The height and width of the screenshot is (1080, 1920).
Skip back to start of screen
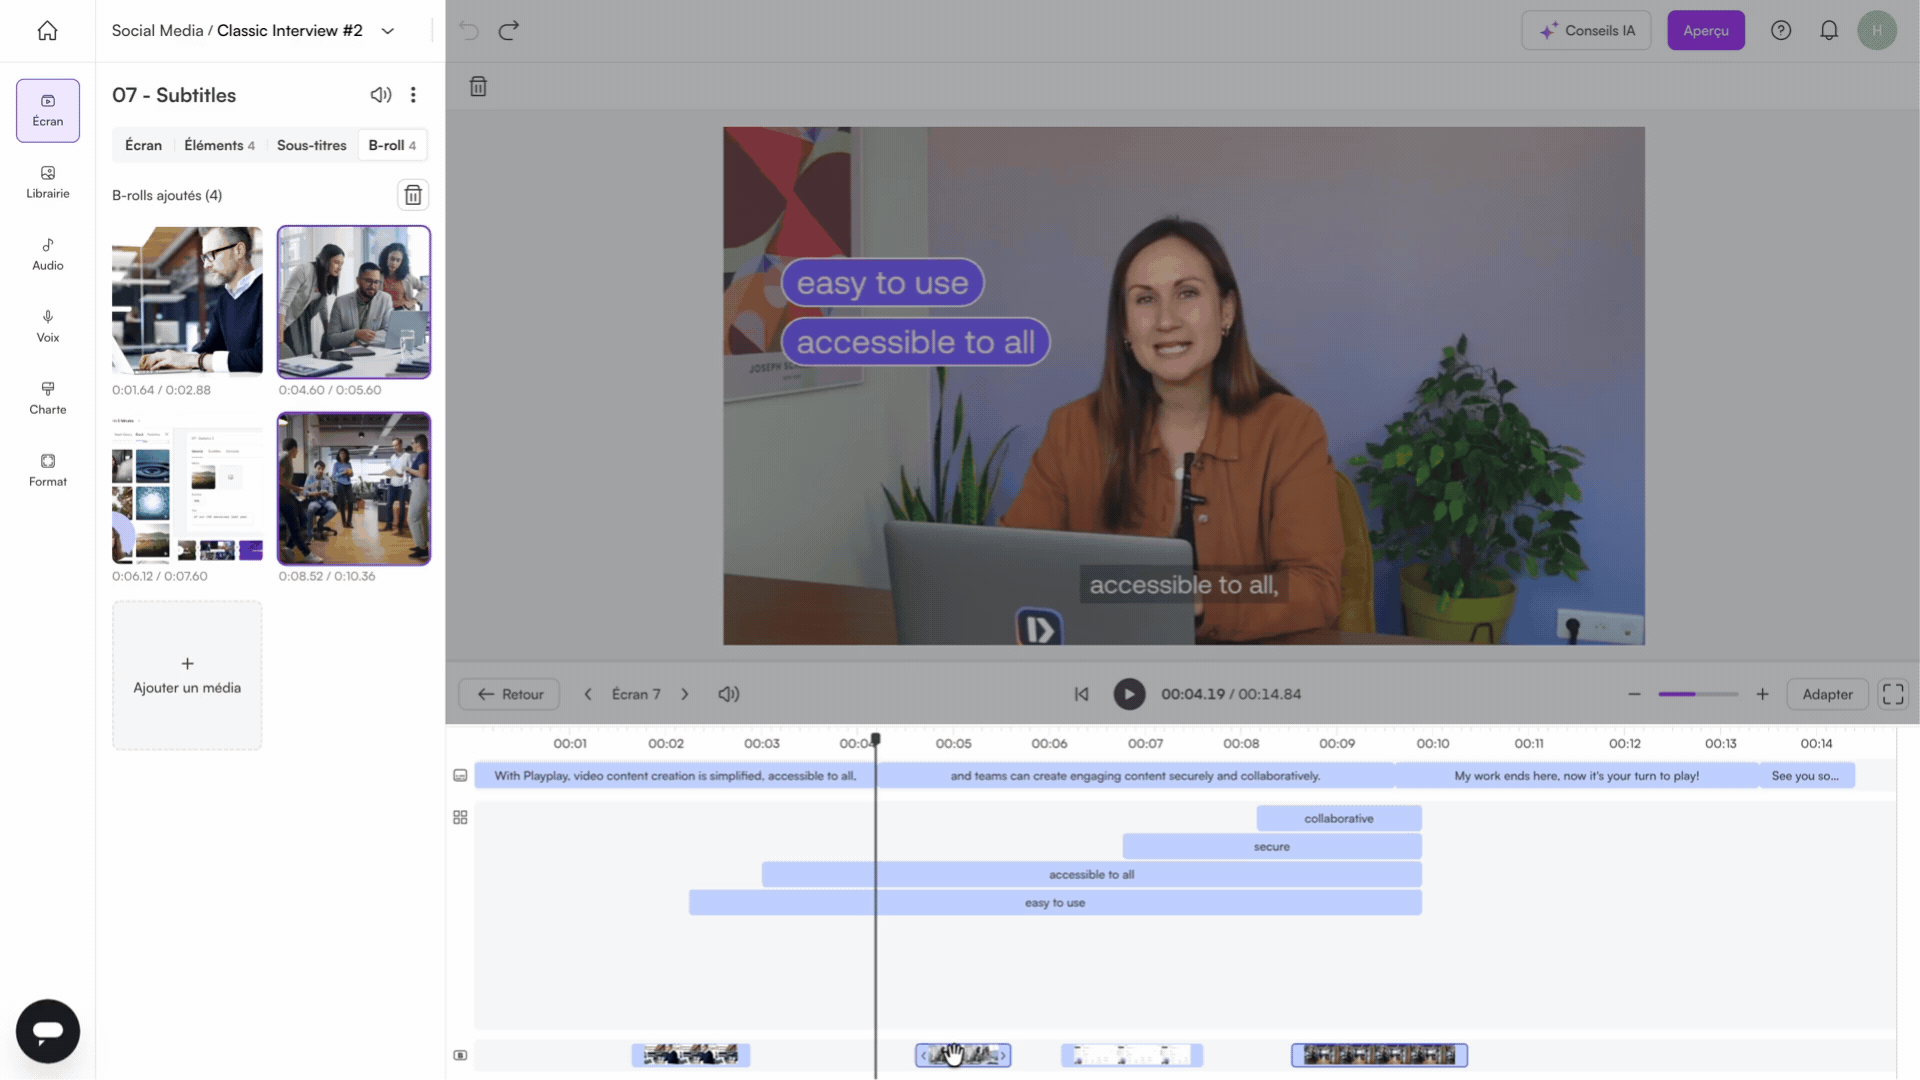click(x=1081, y=694)
